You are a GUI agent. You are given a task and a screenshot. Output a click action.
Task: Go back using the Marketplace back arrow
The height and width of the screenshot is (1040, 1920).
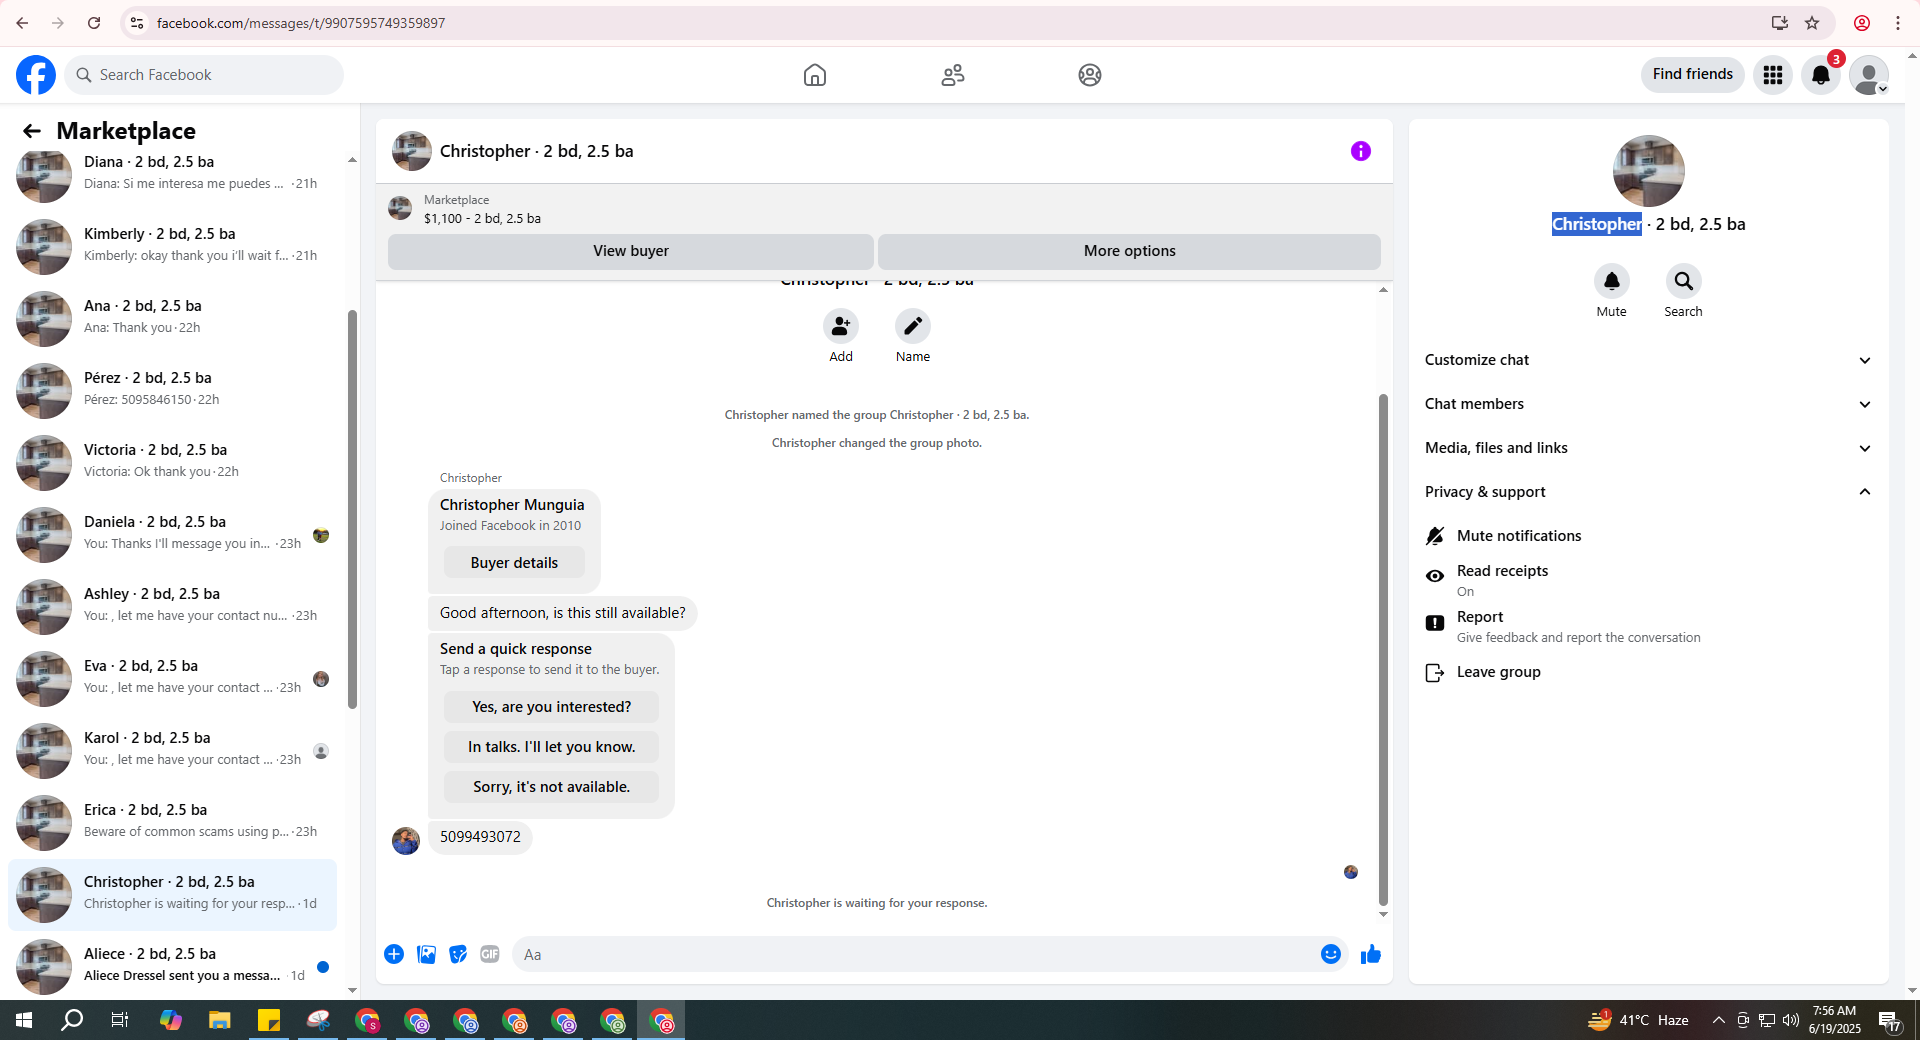32,131
